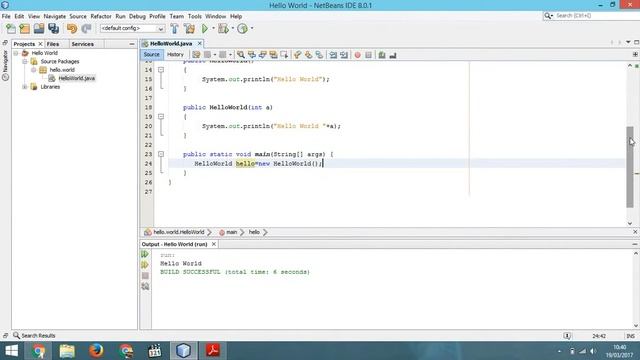Click the Debug Project toolbar icon

pyautogui.click(x=223, y=29)
